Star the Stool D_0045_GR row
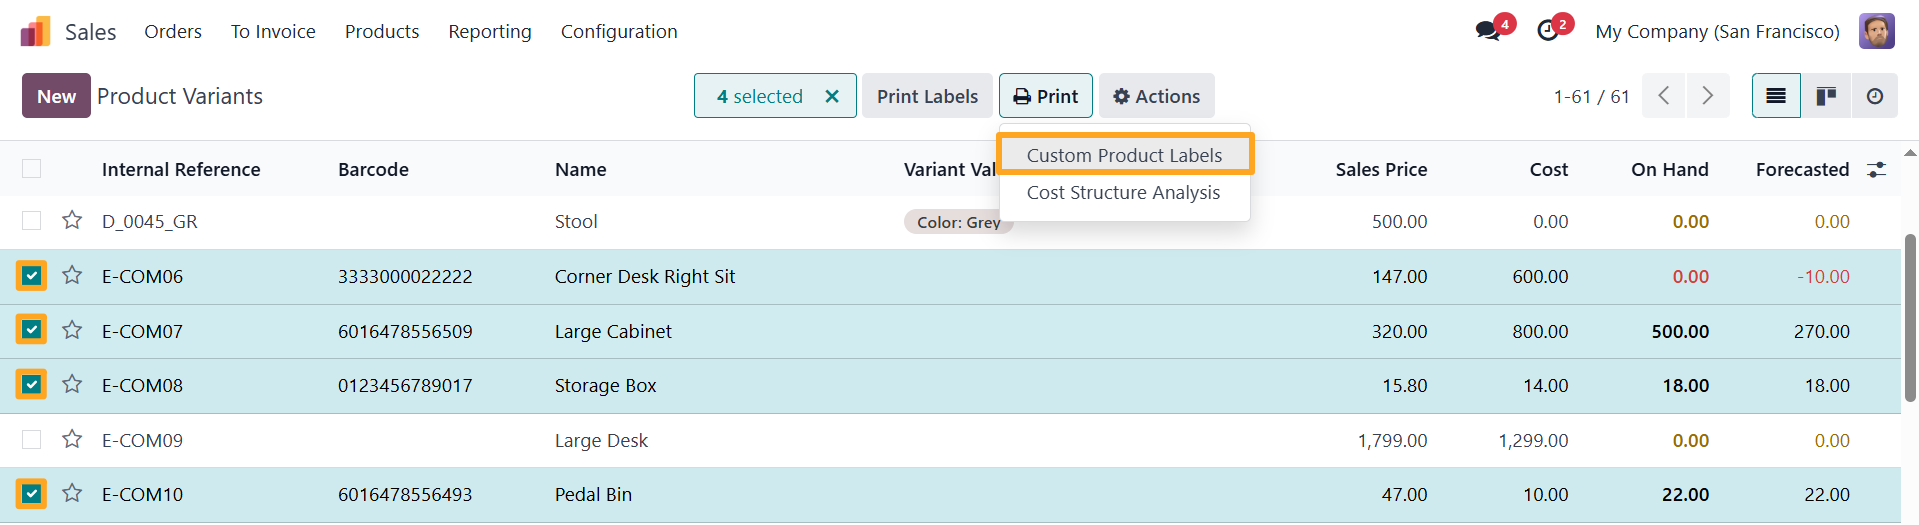This screenshot has height=525, width=1919. point(72,220)
